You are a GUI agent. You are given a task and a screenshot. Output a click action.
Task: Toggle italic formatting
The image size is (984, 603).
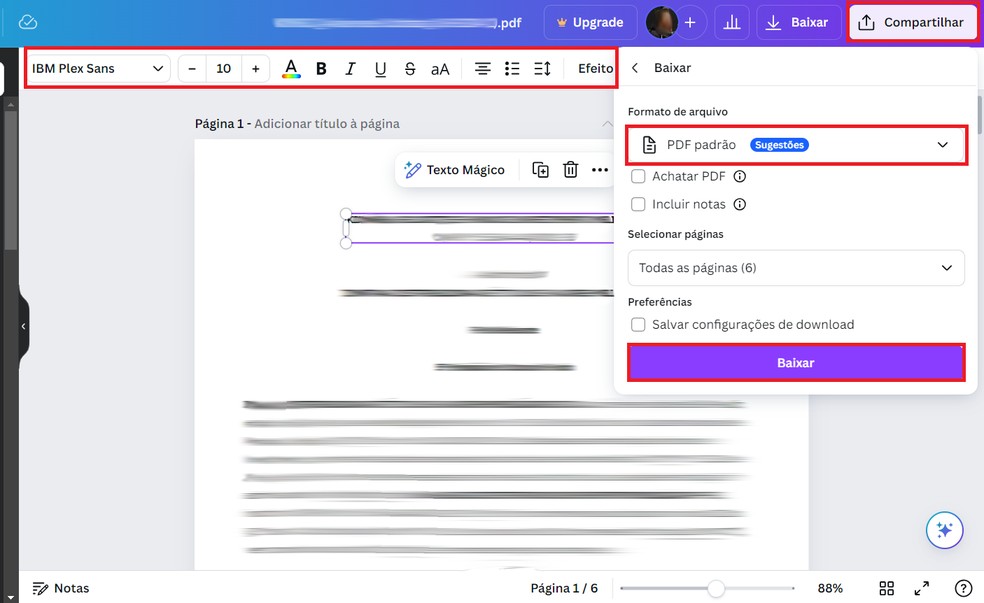[x=350, y=68]
